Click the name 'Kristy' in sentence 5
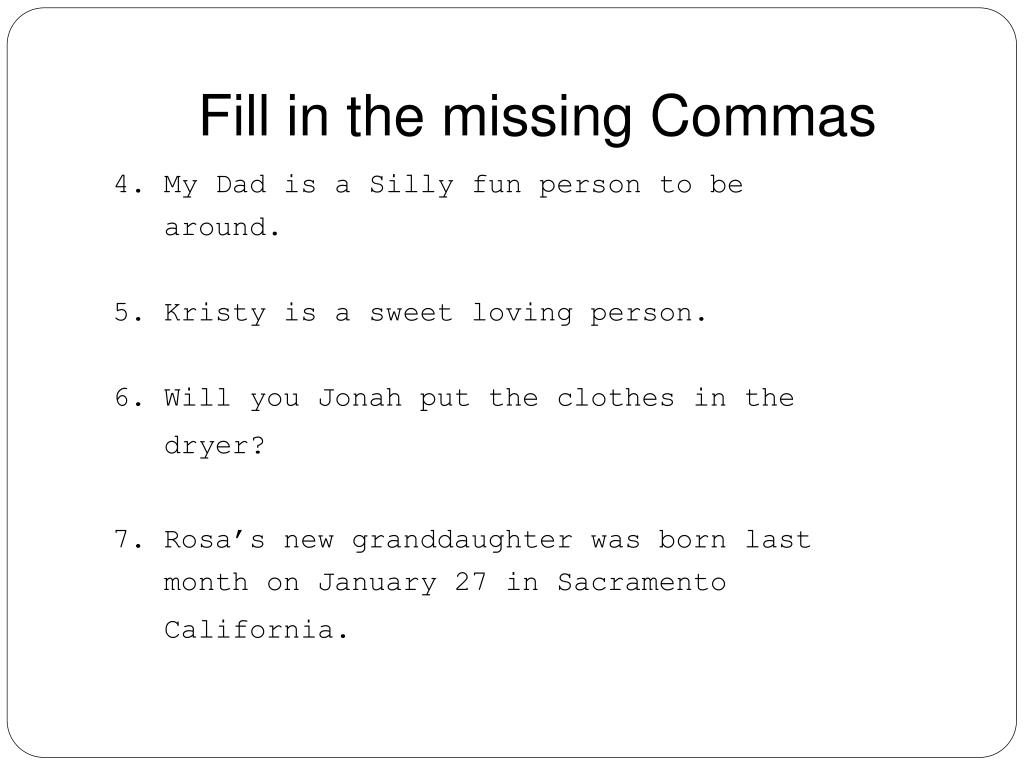This screenshot has height=768, width=1024. 215,313
